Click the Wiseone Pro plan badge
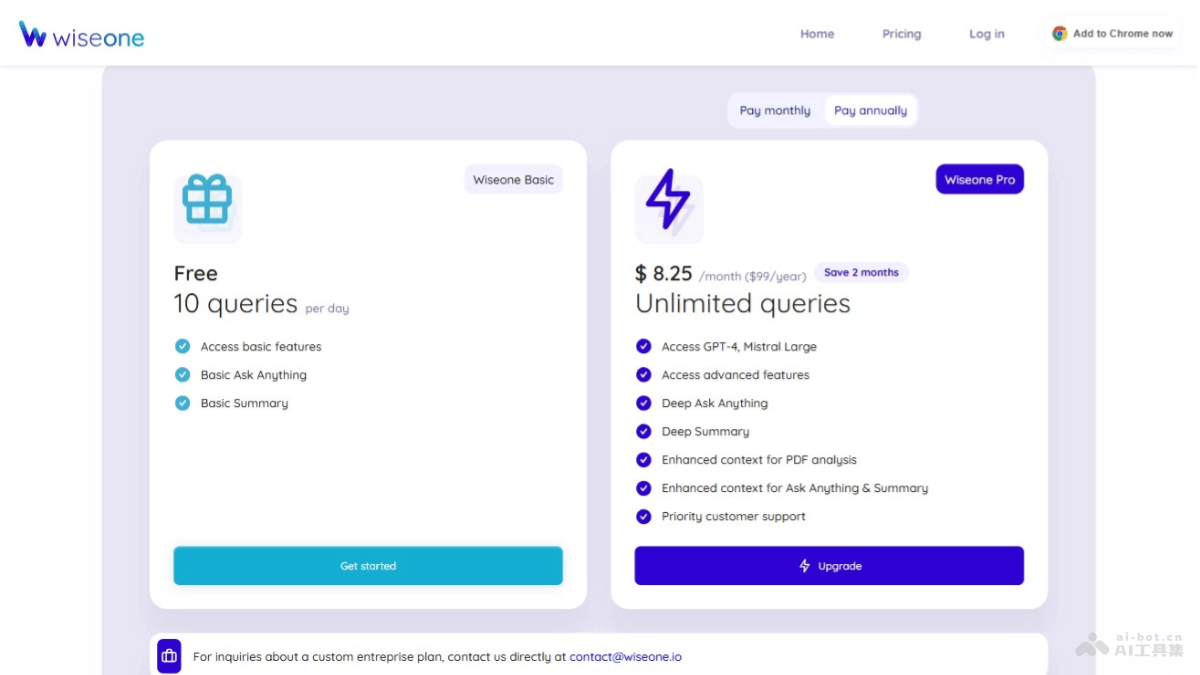The width and height of the screenshot is (1200, 675). coord(979,180)
